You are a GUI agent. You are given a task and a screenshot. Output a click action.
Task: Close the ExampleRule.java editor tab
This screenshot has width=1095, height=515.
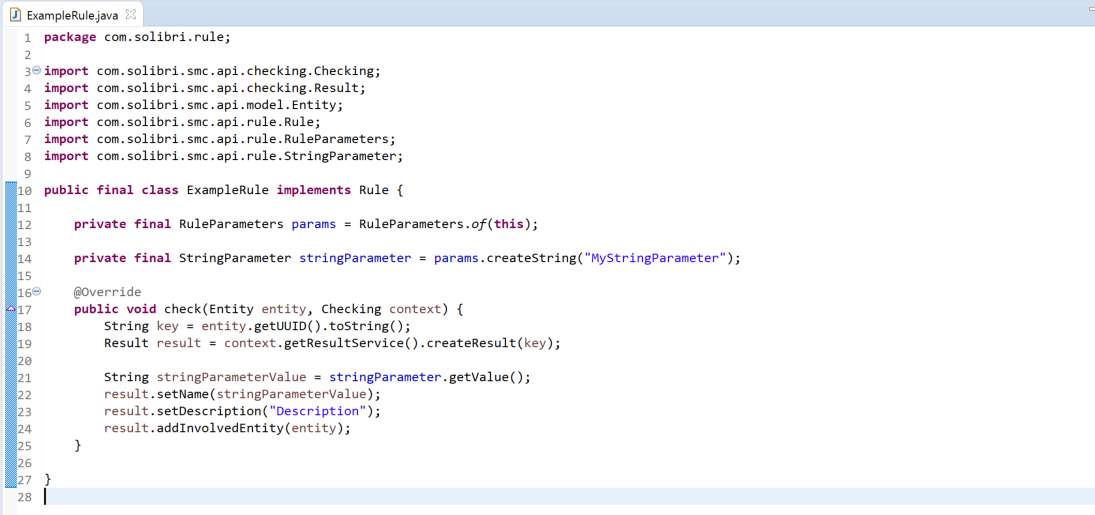point(130,14)
